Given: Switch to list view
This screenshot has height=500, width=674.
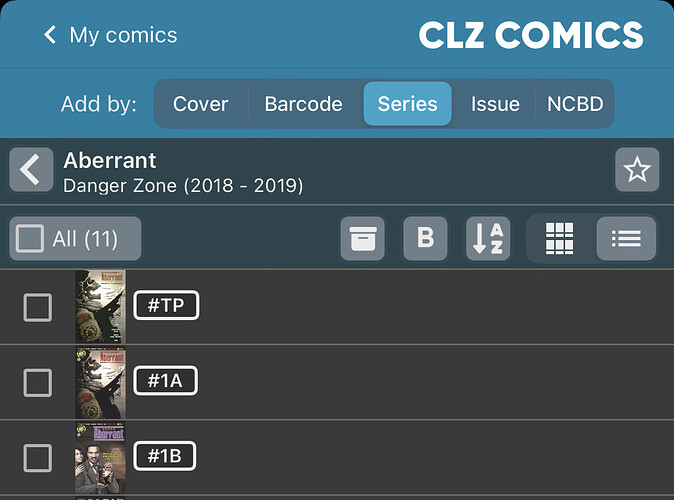Looking at the screenshot, I should (626, 238).
